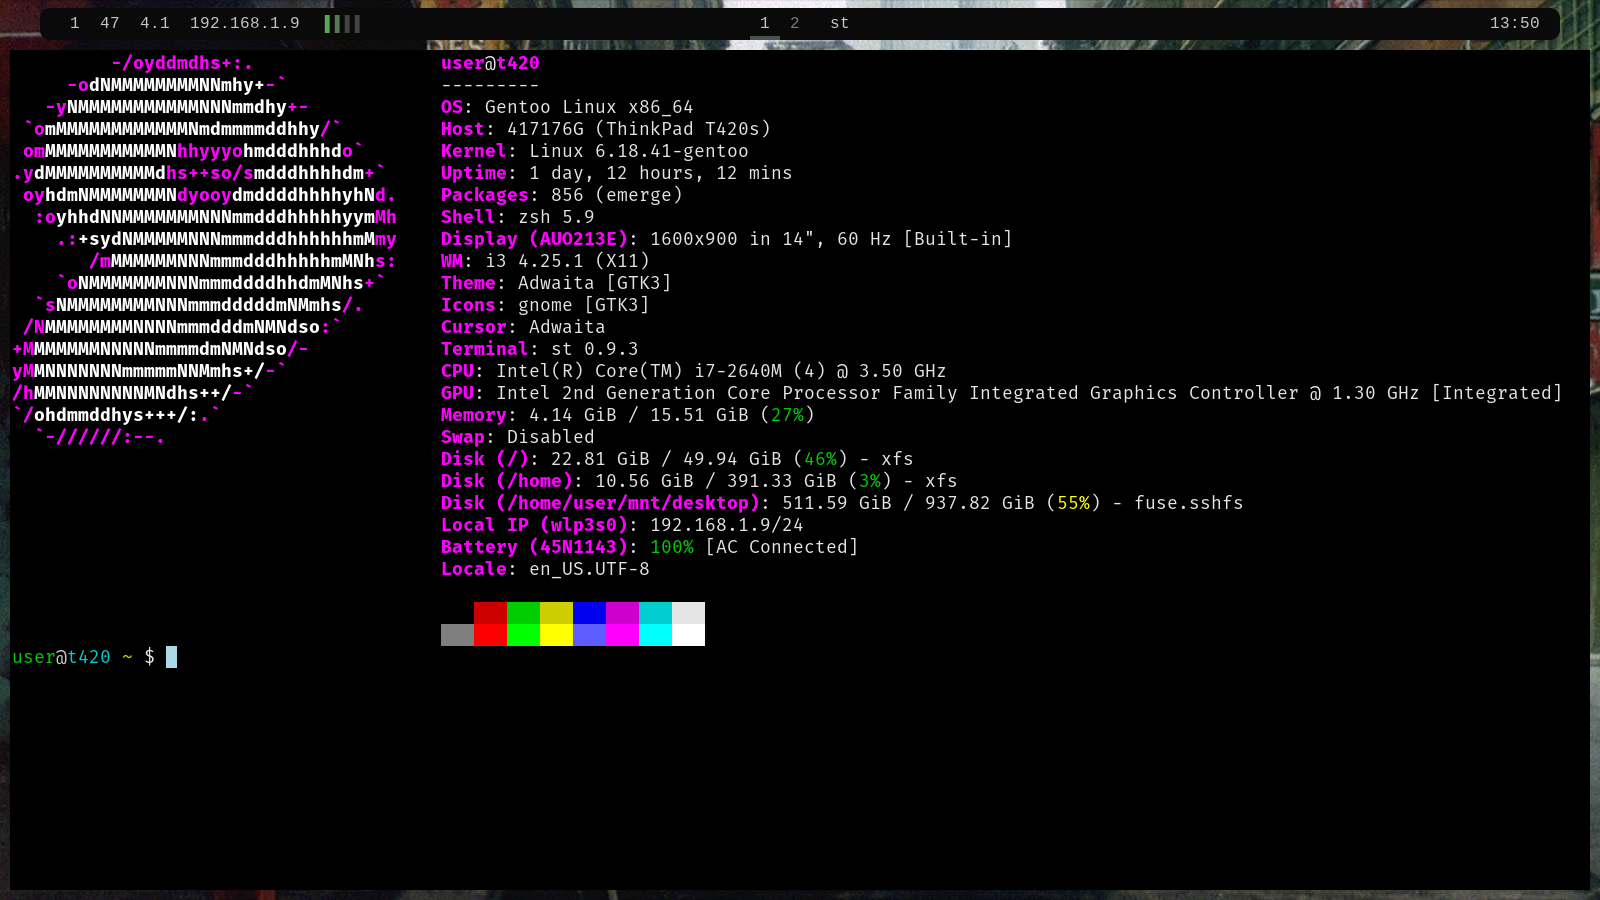1600x900 pixels.
Task: Click the "Display (AUO213E)" line
Action: point(727,239)
